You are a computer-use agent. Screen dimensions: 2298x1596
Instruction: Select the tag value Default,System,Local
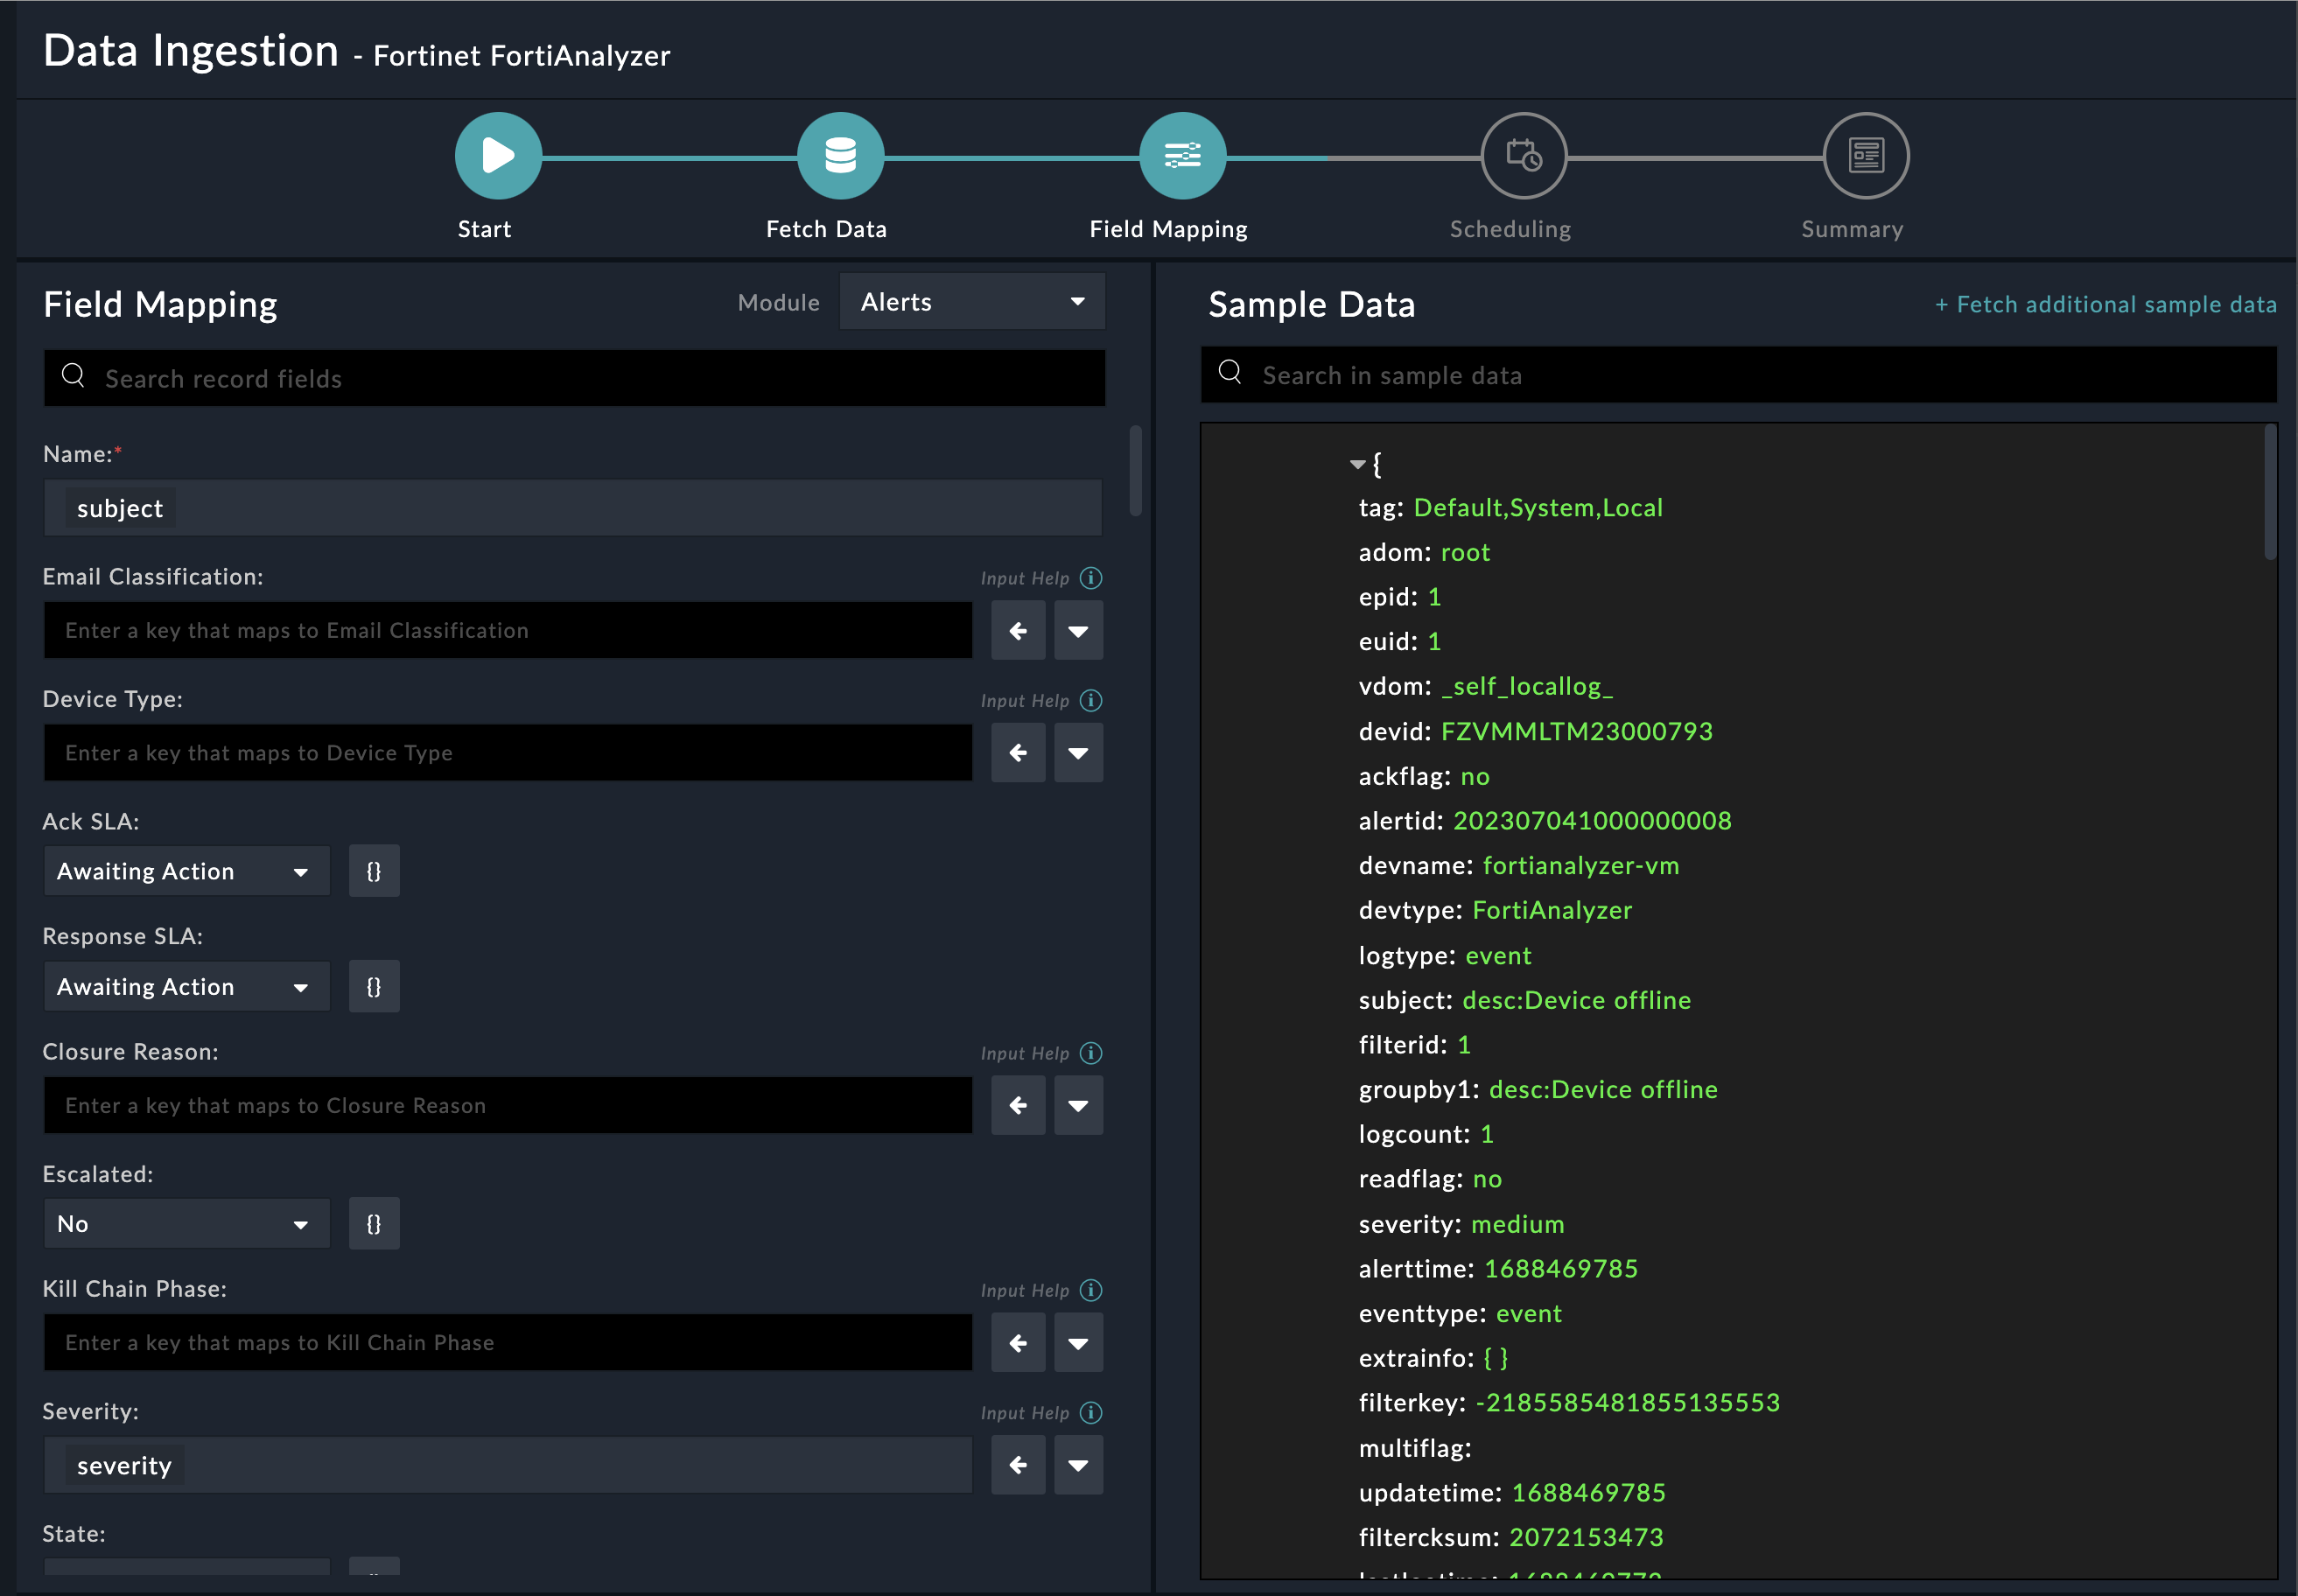coord(1538,508)
